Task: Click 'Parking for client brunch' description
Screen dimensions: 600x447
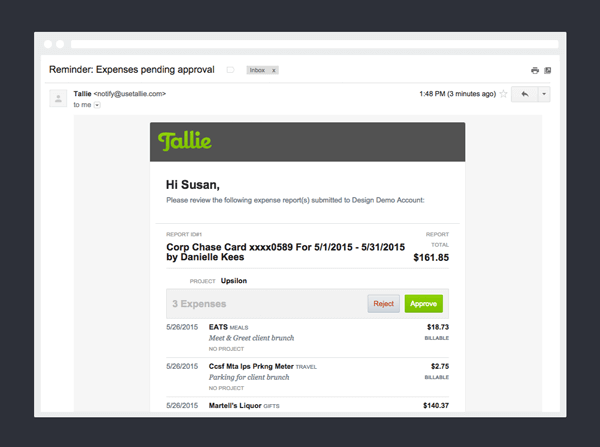Action: 249,377
